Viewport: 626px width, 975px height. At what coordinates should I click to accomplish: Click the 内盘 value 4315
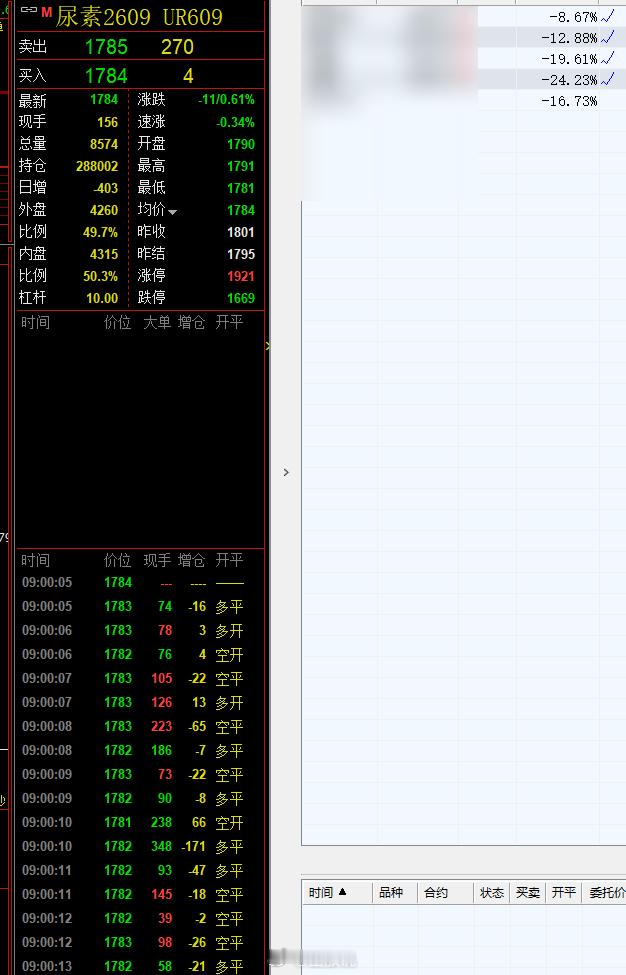click(104, 254)
